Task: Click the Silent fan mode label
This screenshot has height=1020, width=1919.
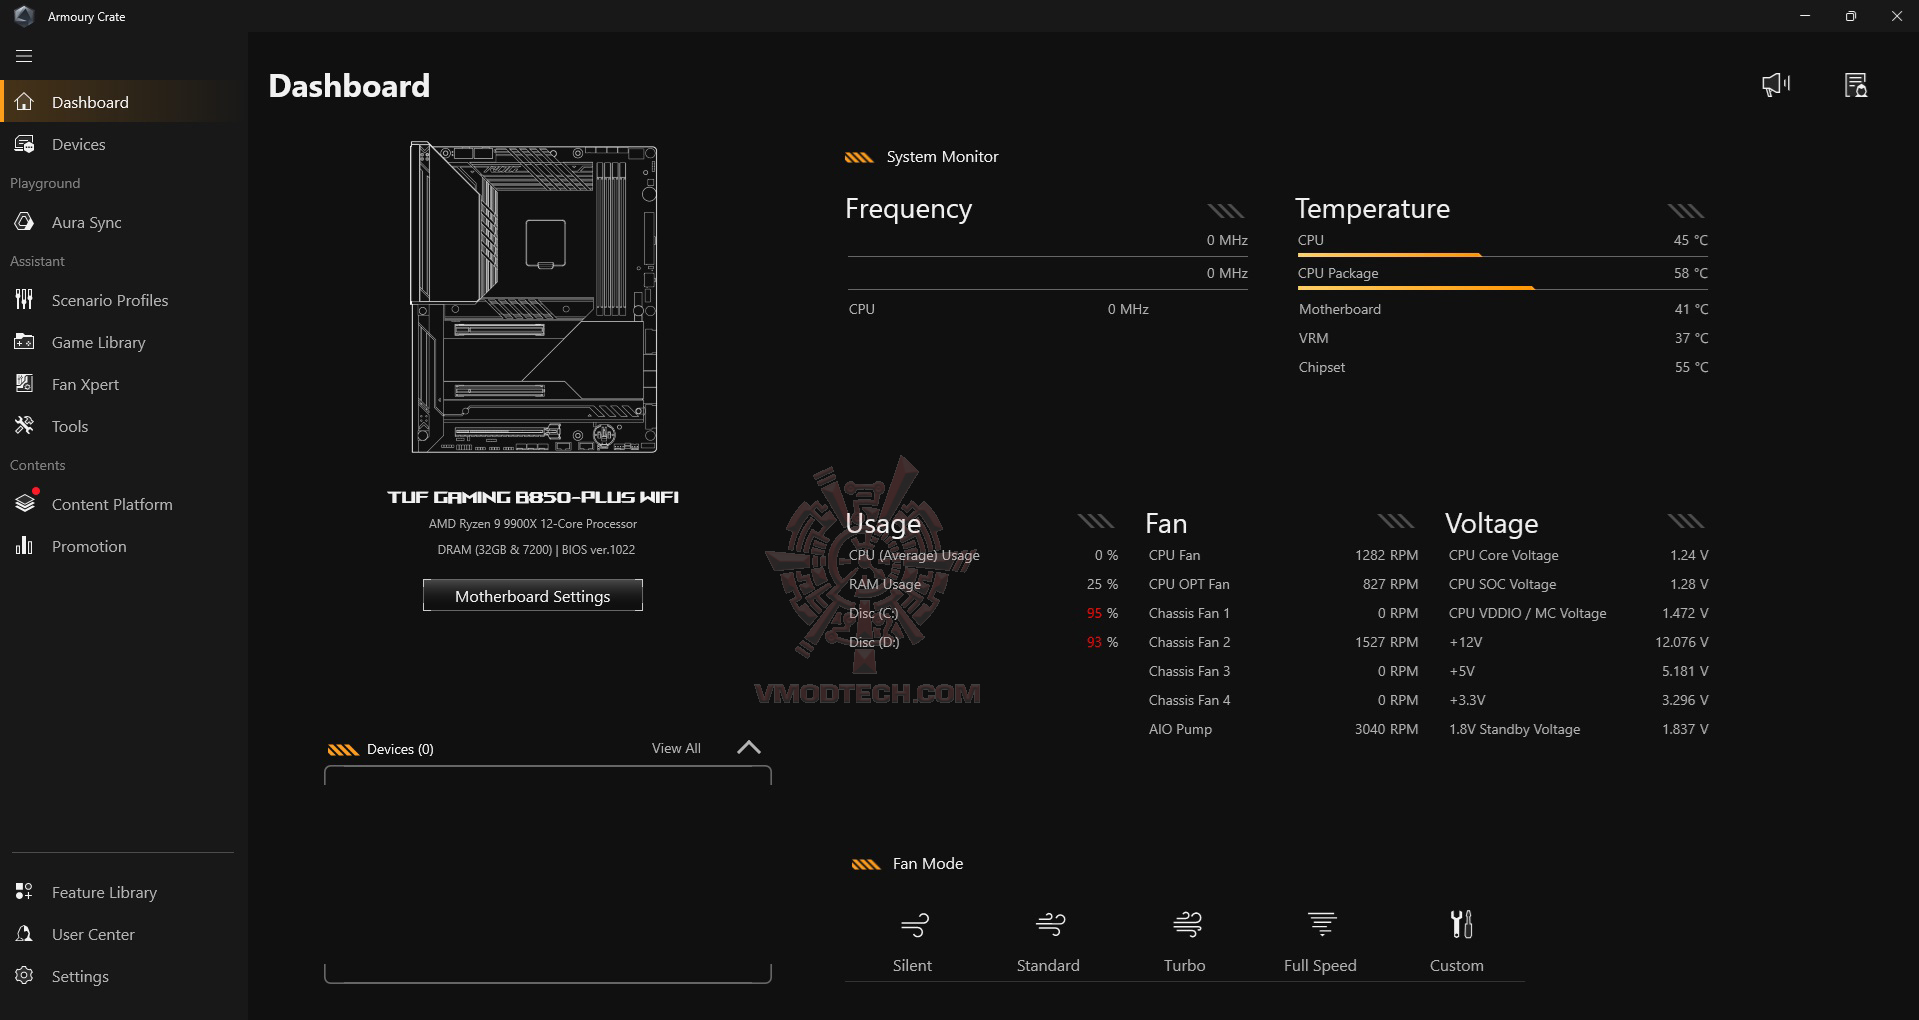Action: (912, 965)
